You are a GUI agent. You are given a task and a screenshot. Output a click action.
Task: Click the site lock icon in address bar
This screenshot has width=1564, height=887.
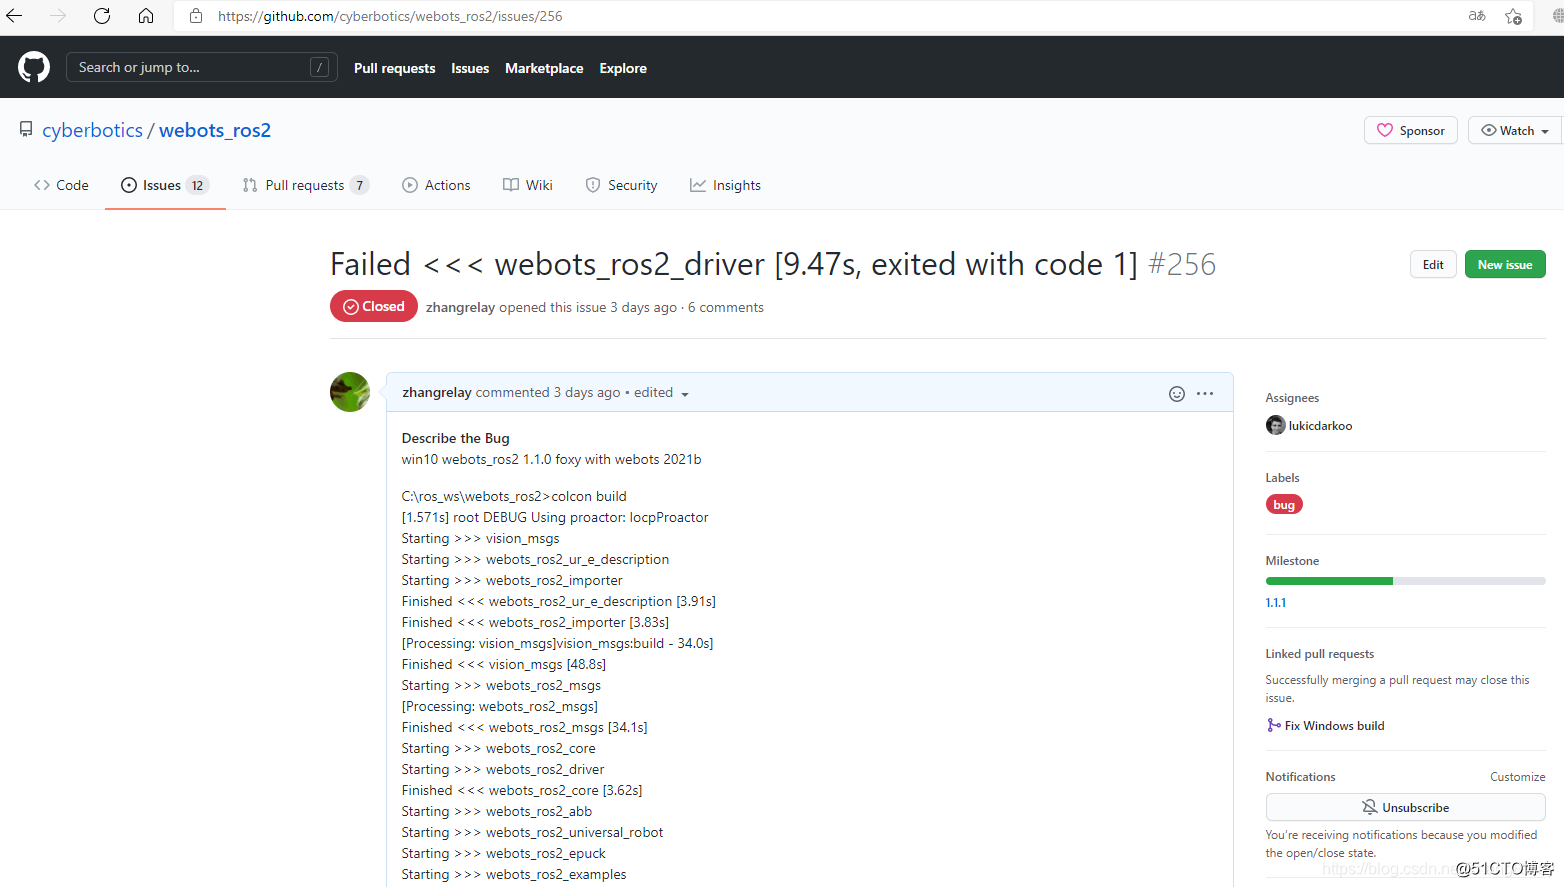pyautogui.click(x=196, y=16)
